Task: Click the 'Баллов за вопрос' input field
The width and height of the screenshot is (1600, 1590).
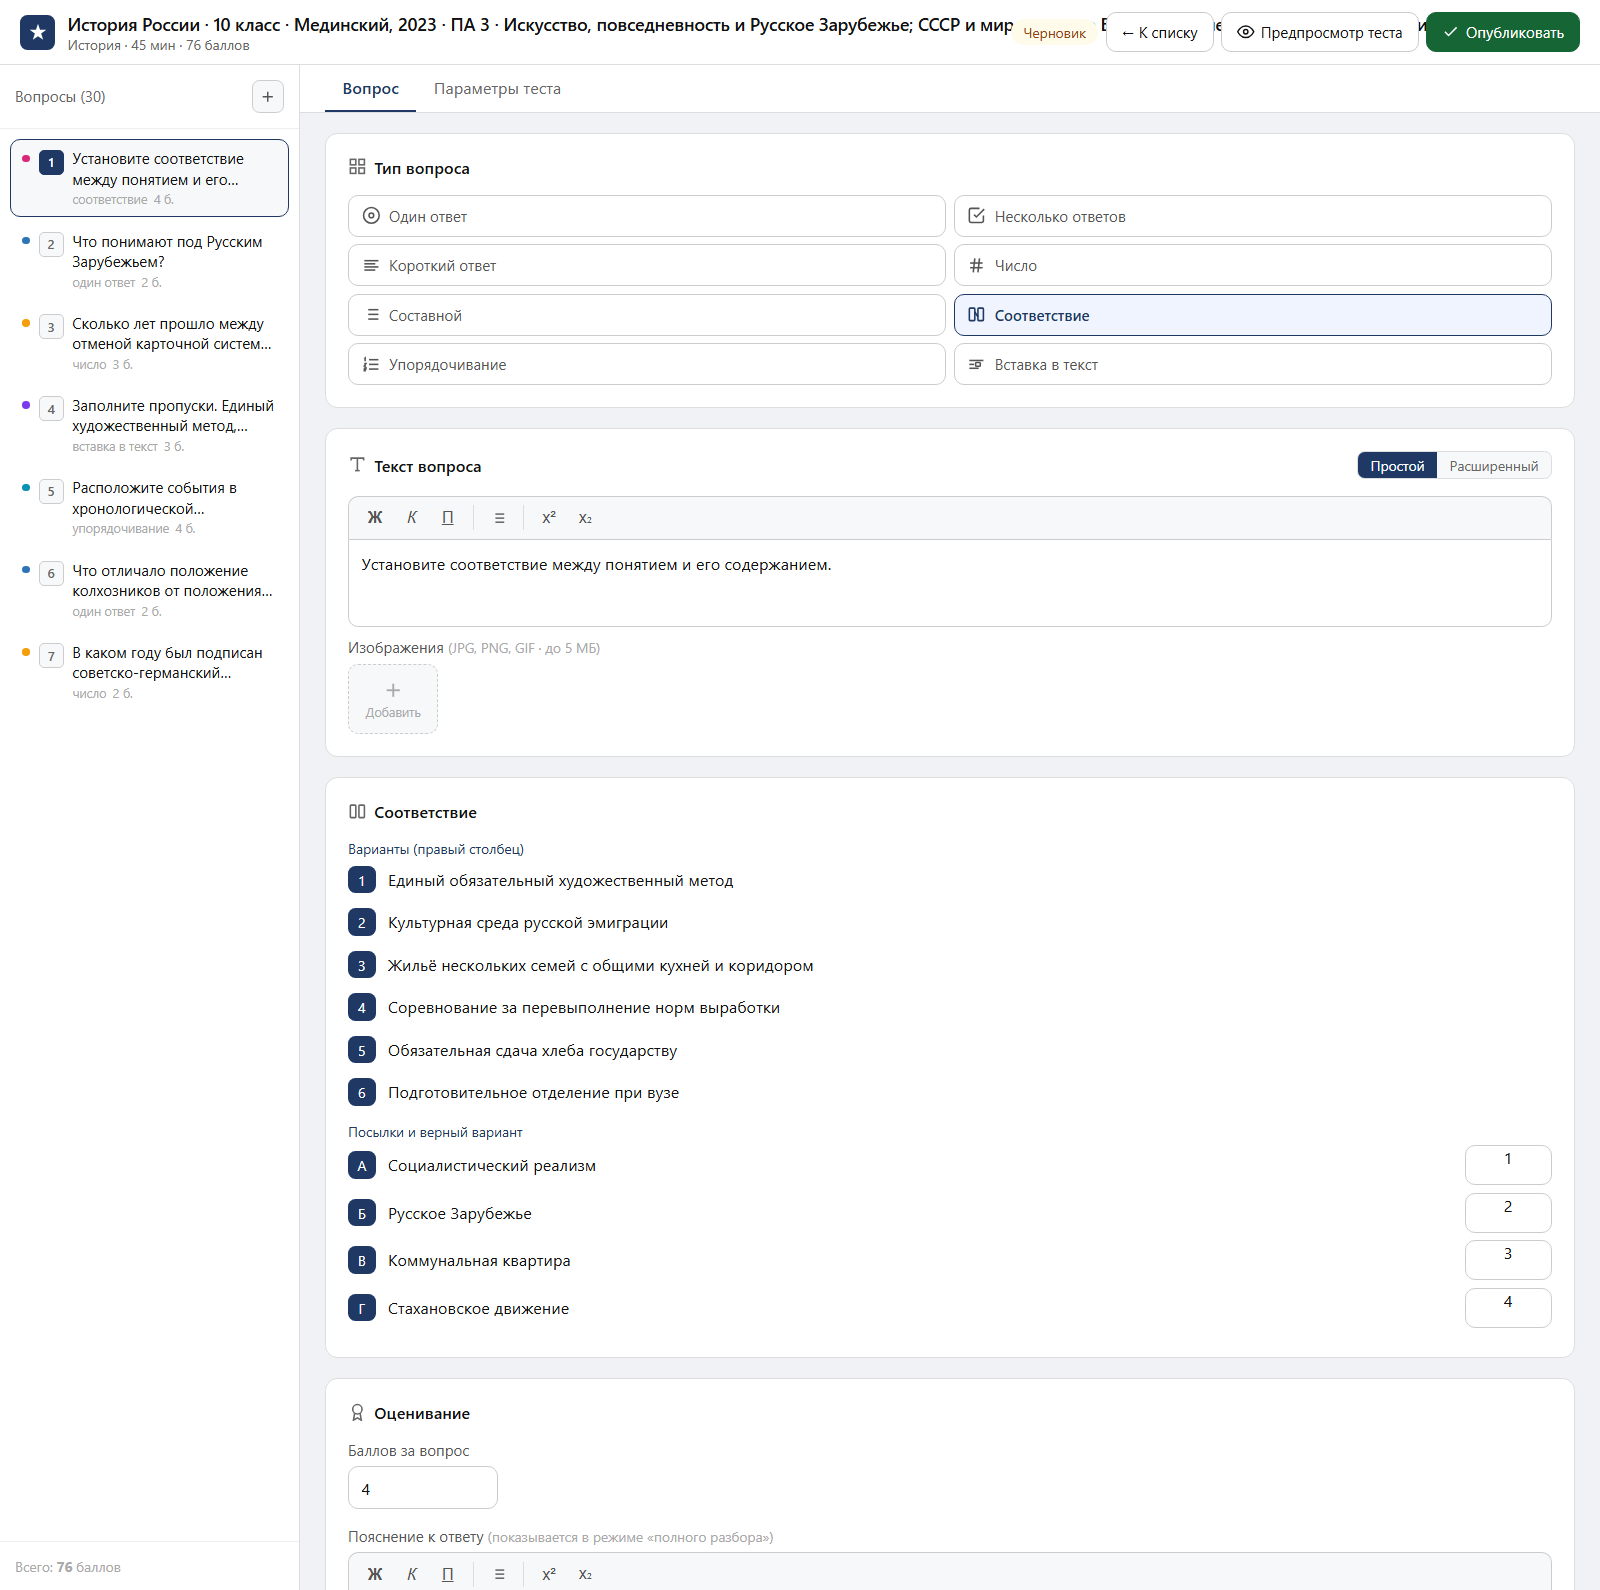Action: (x=423, y=1488)
